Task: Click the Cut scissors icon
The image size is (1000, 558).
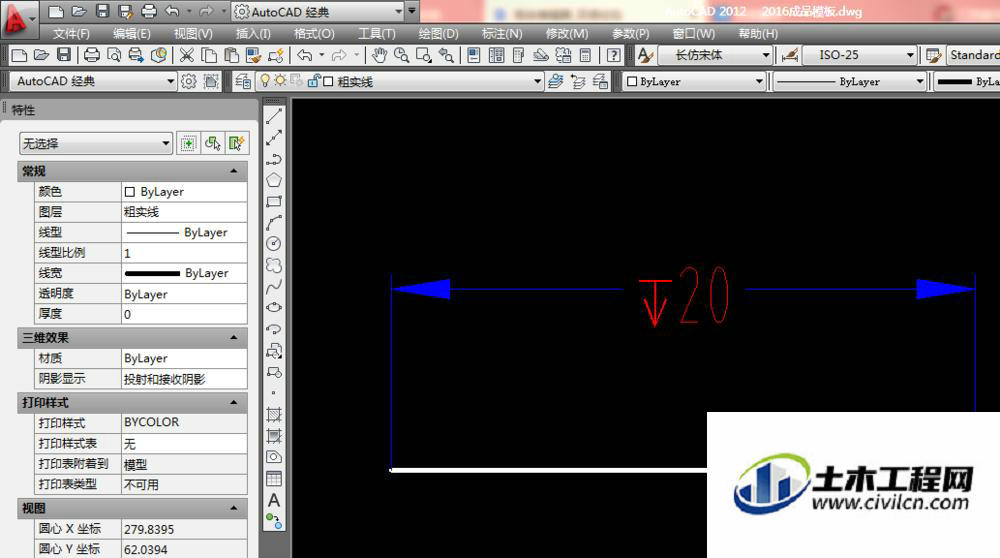Action: [x=186, y=55]
